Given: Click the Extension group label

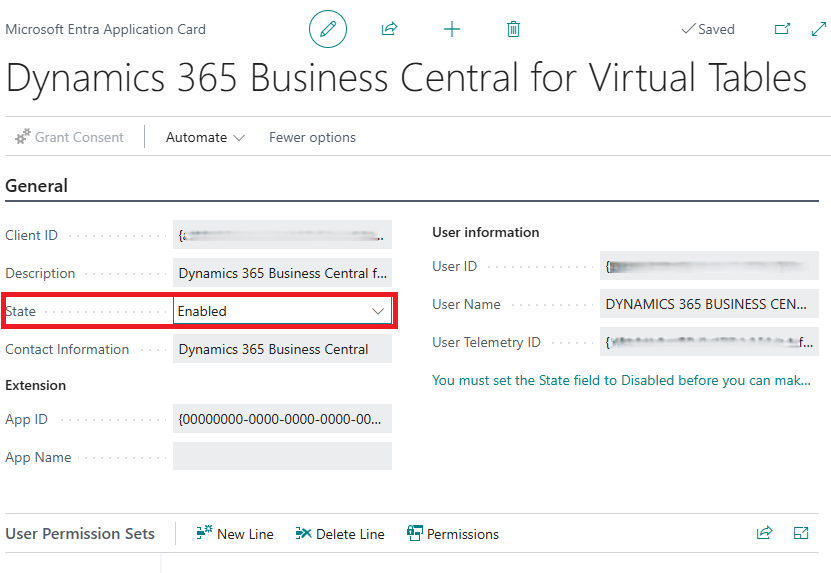Looking at the screenshot, I should pyautogui.click(x=36, y=385).
